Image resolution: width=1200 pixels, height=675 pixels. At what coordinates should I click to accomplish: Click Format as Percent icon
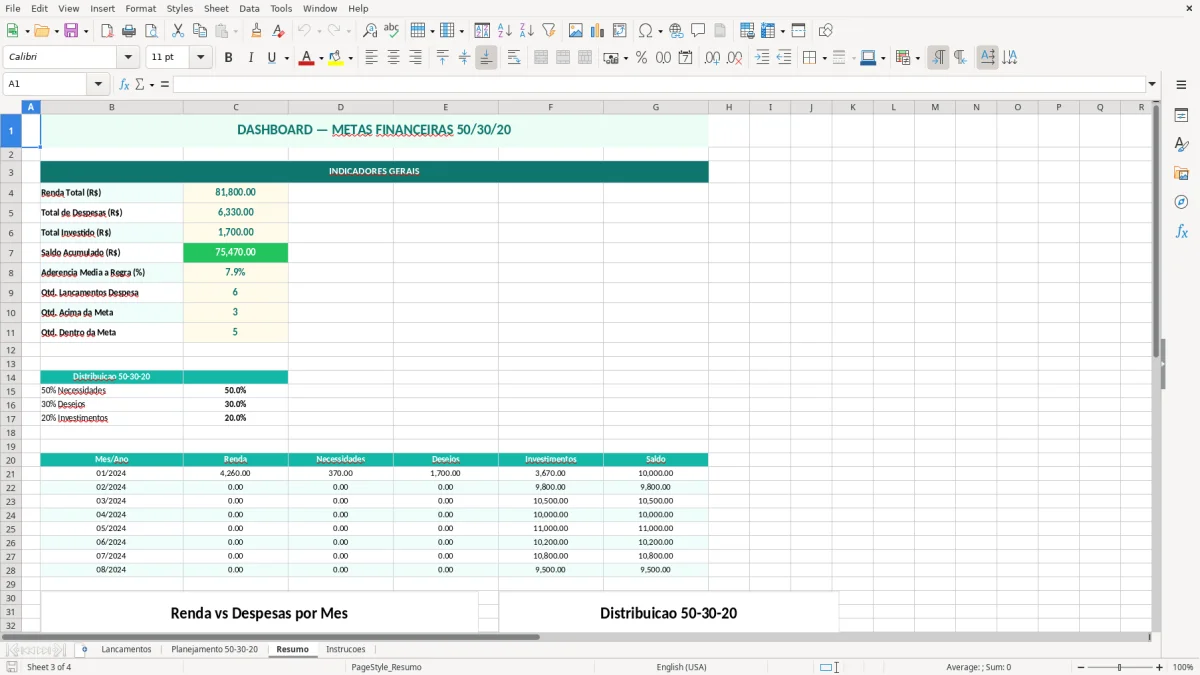(x=642, y=58)
